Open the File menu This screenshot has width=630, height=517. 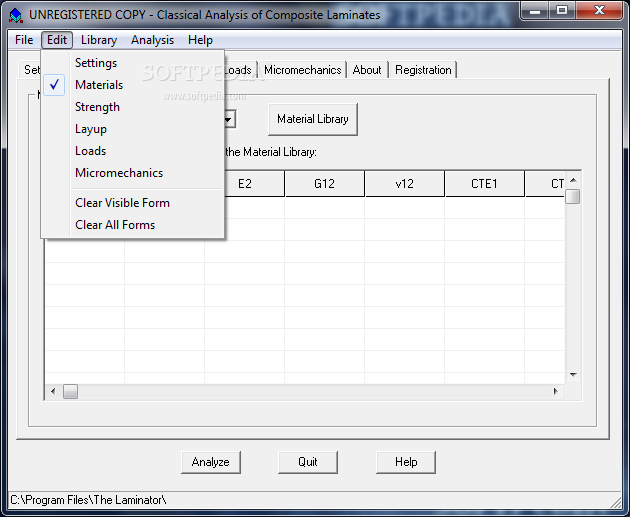click(x=24, y=40)
